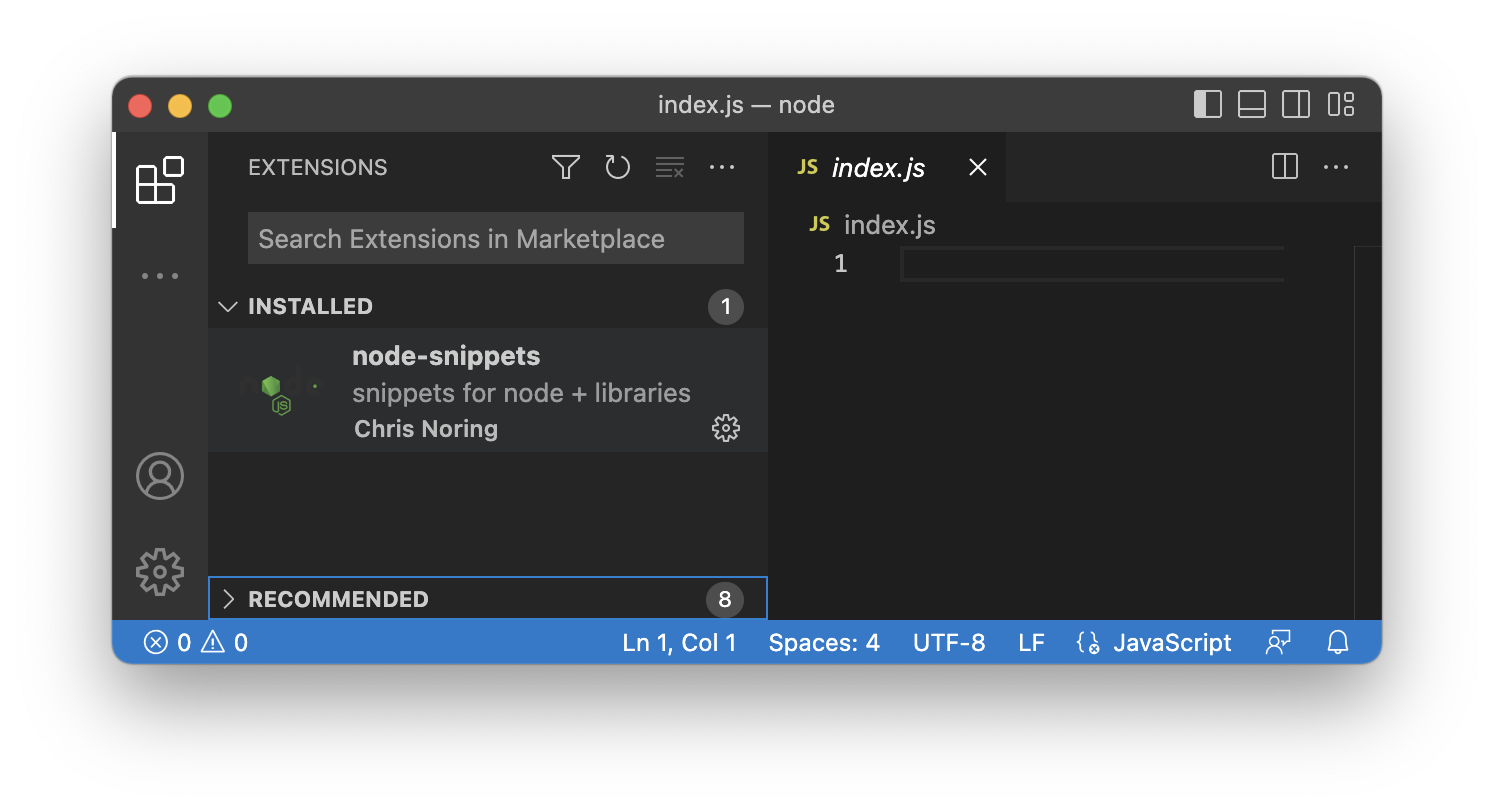Image resolution: width=1494 pixels, height=812 pixels.
Task: Close the index.js tab
Action: (978, 168)
